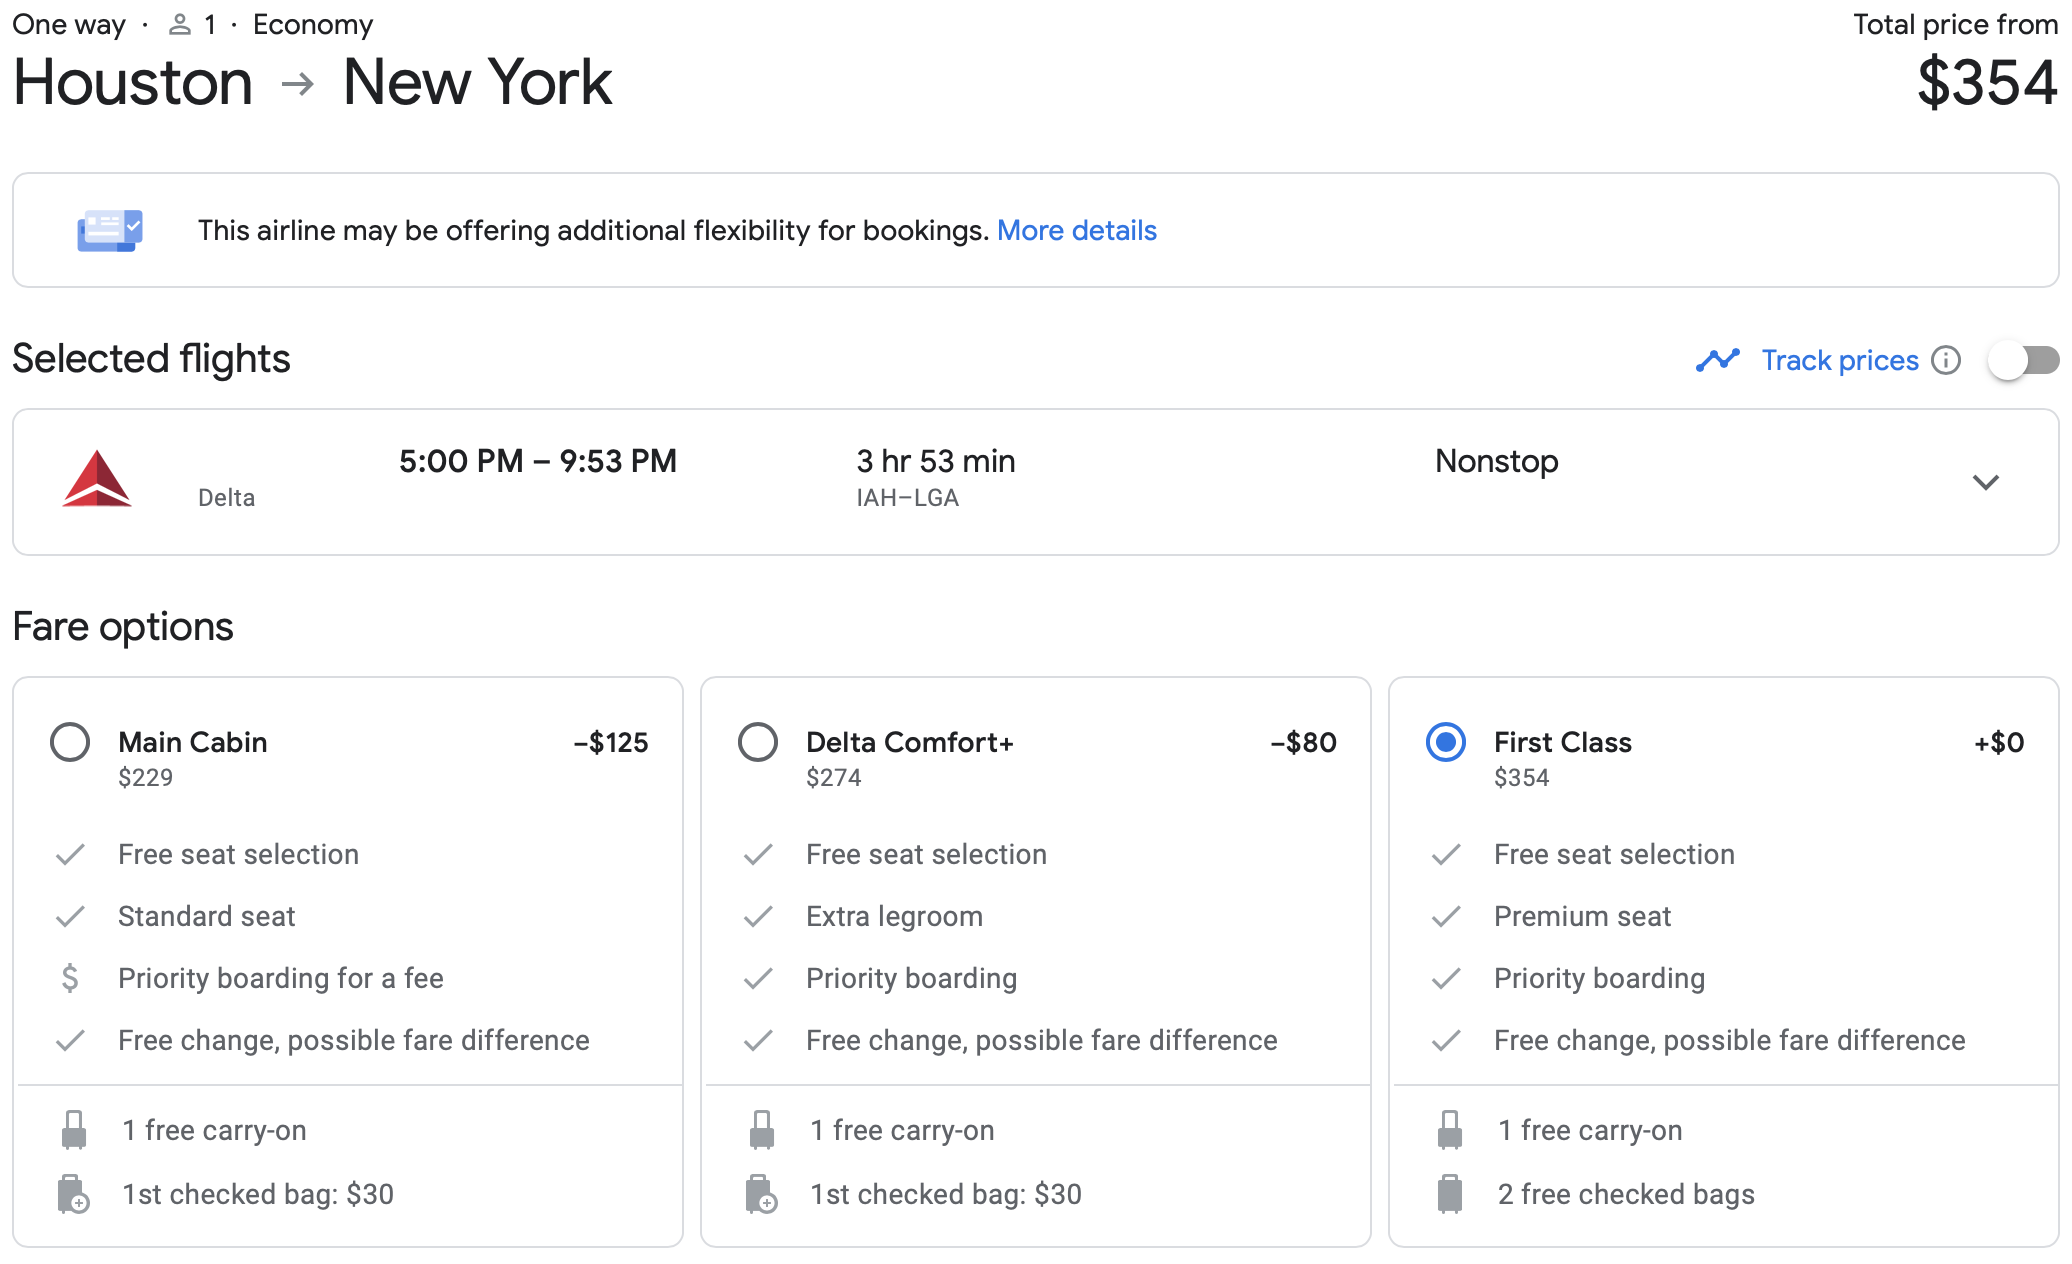This screenshot has width=2072, height=1264.
Task: Expand the Delta flight details chevron
Action: click(x=1985, y=482)
